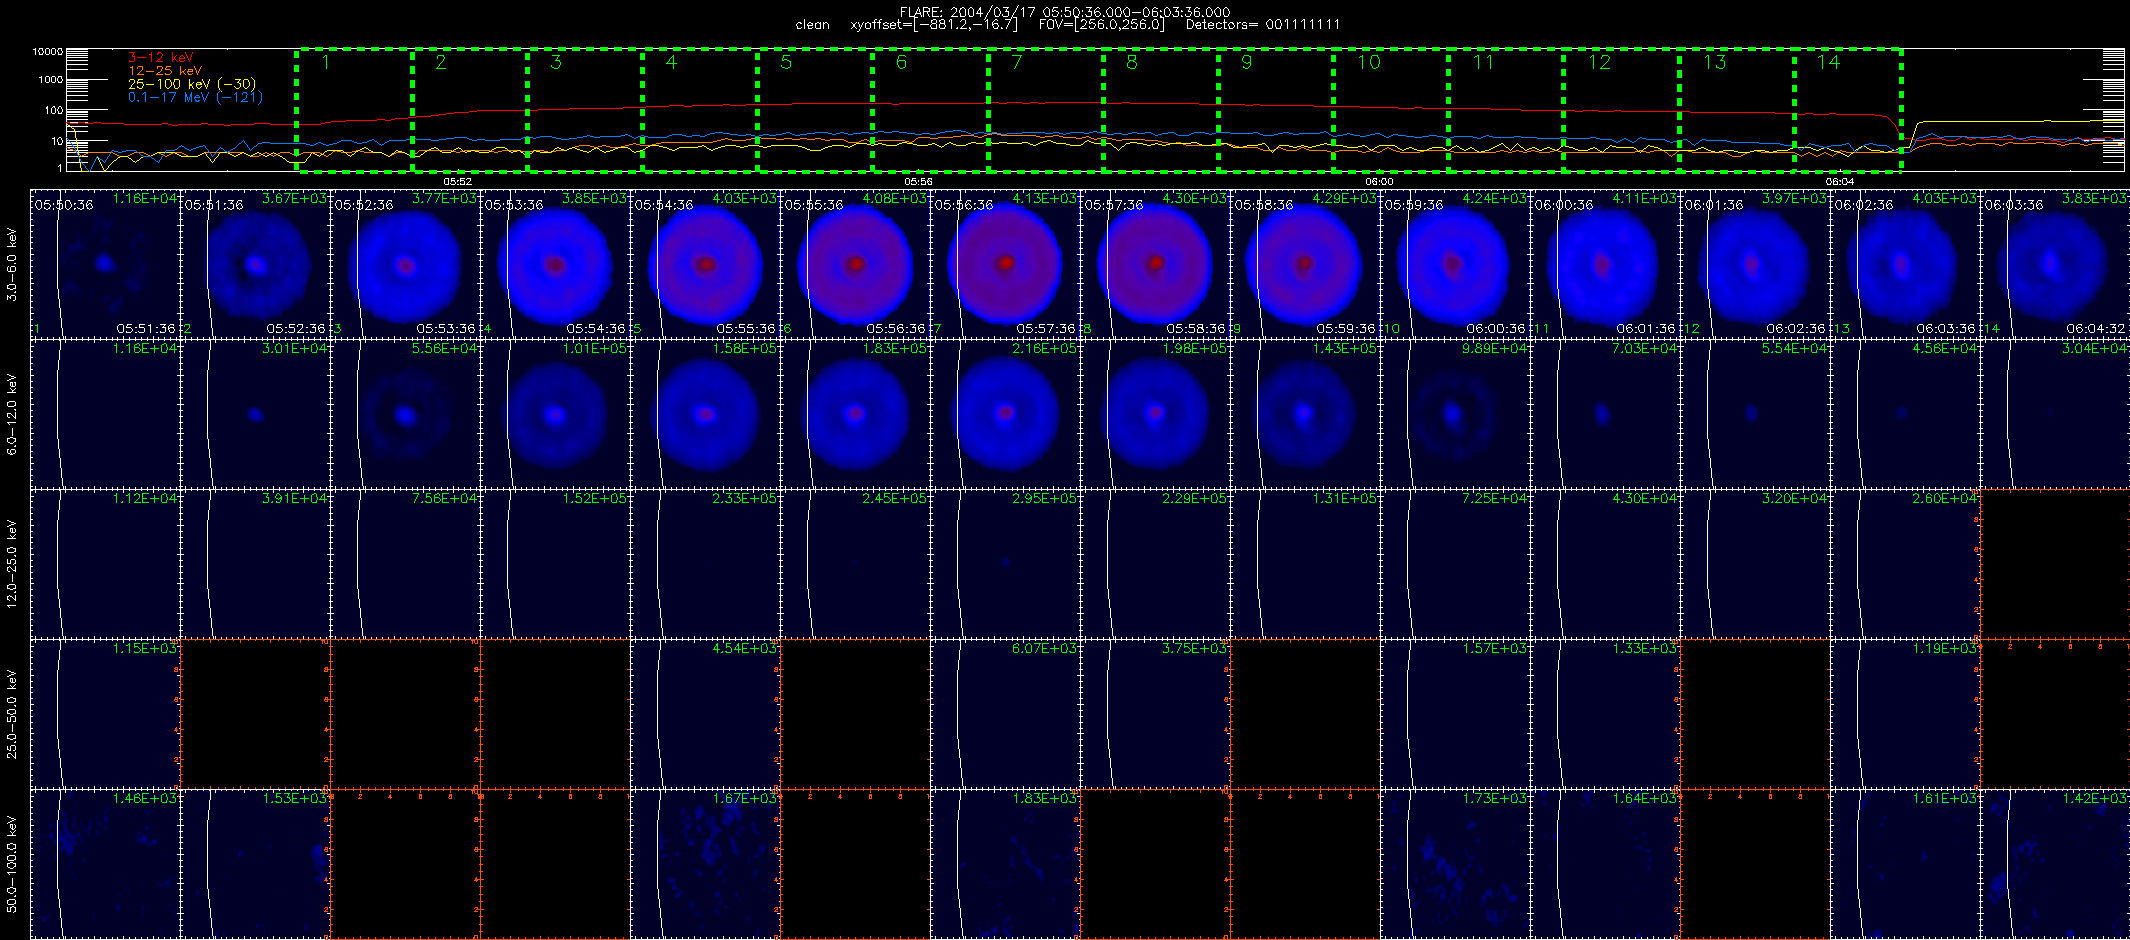Click the 7.56E+04 peak value

pyautogui.click(x=445, y=498)
